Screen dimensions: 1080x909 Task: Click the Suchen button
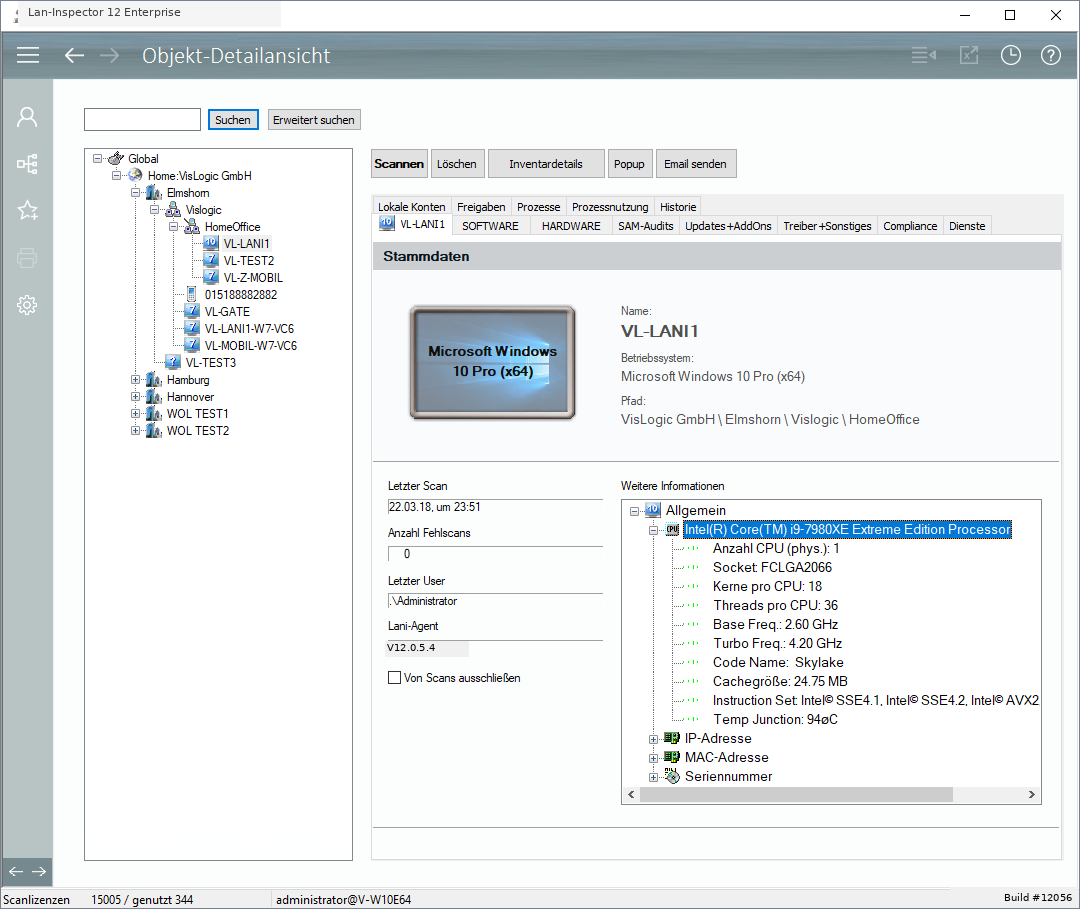point(233,120)
